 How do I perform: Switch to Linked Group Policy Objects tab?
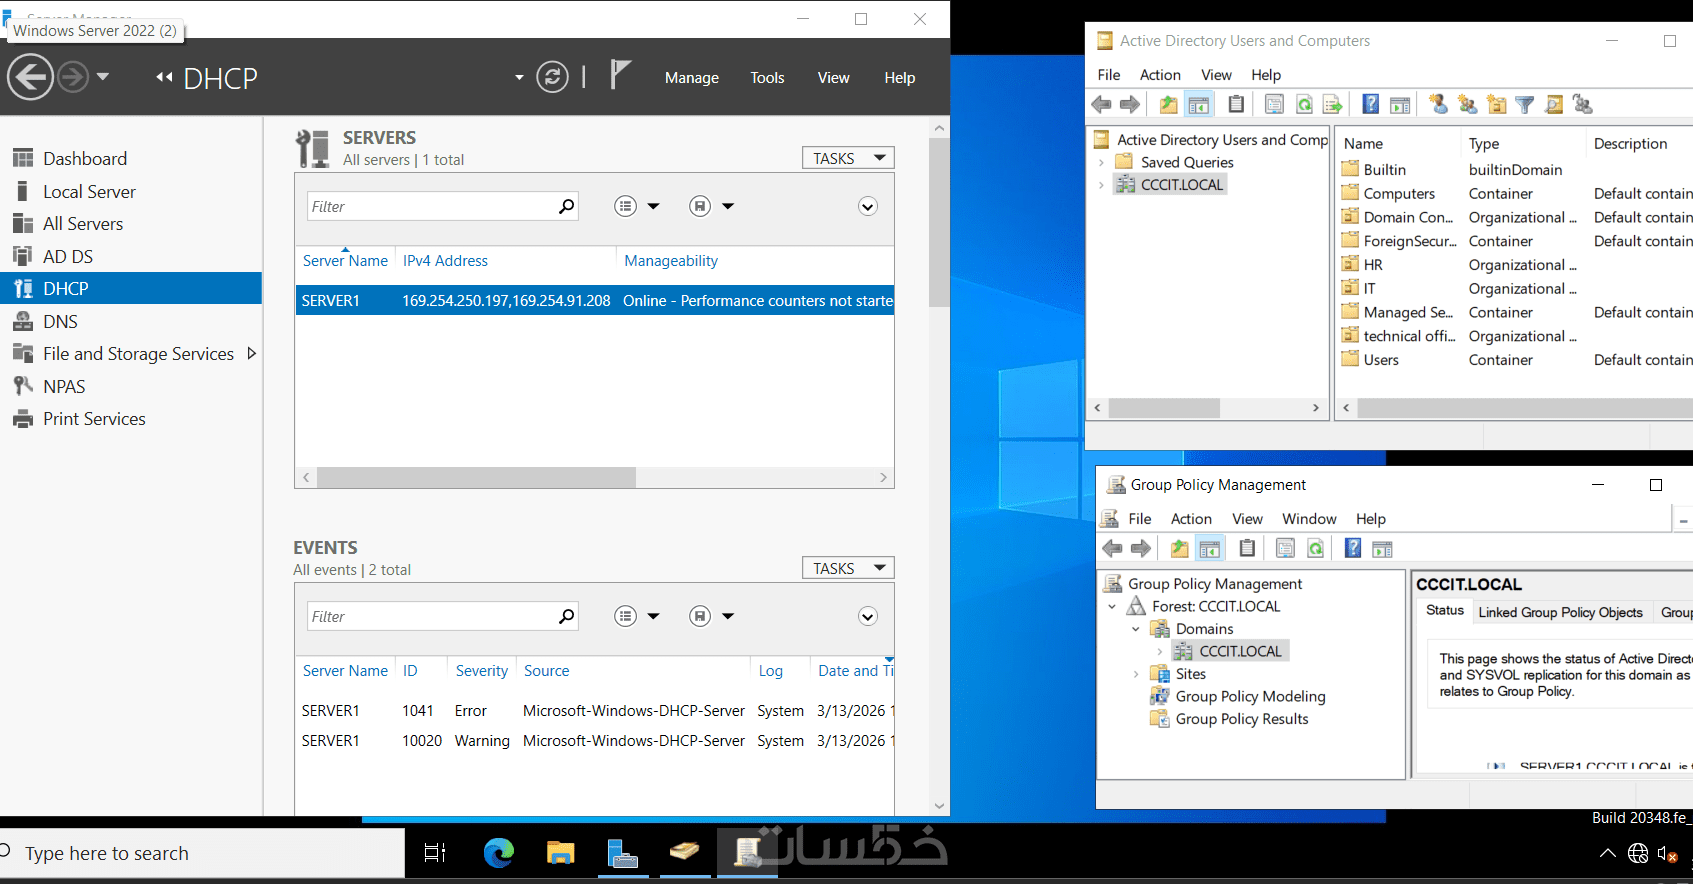tap(1560, 612)
